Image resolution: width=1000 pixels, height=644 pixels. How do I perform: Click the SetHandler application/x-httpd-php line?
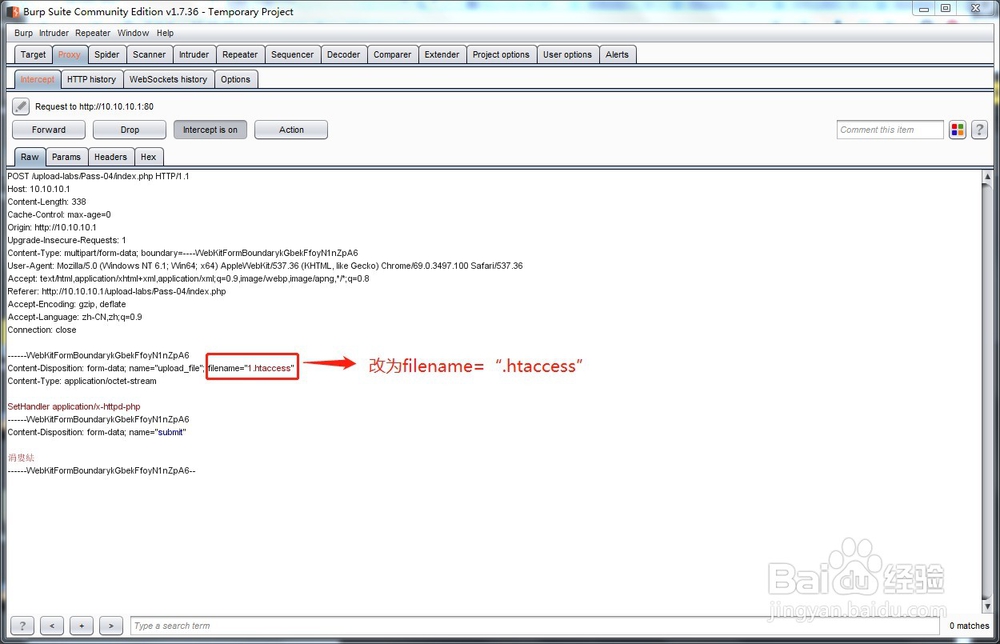click(x=74, y=406)
